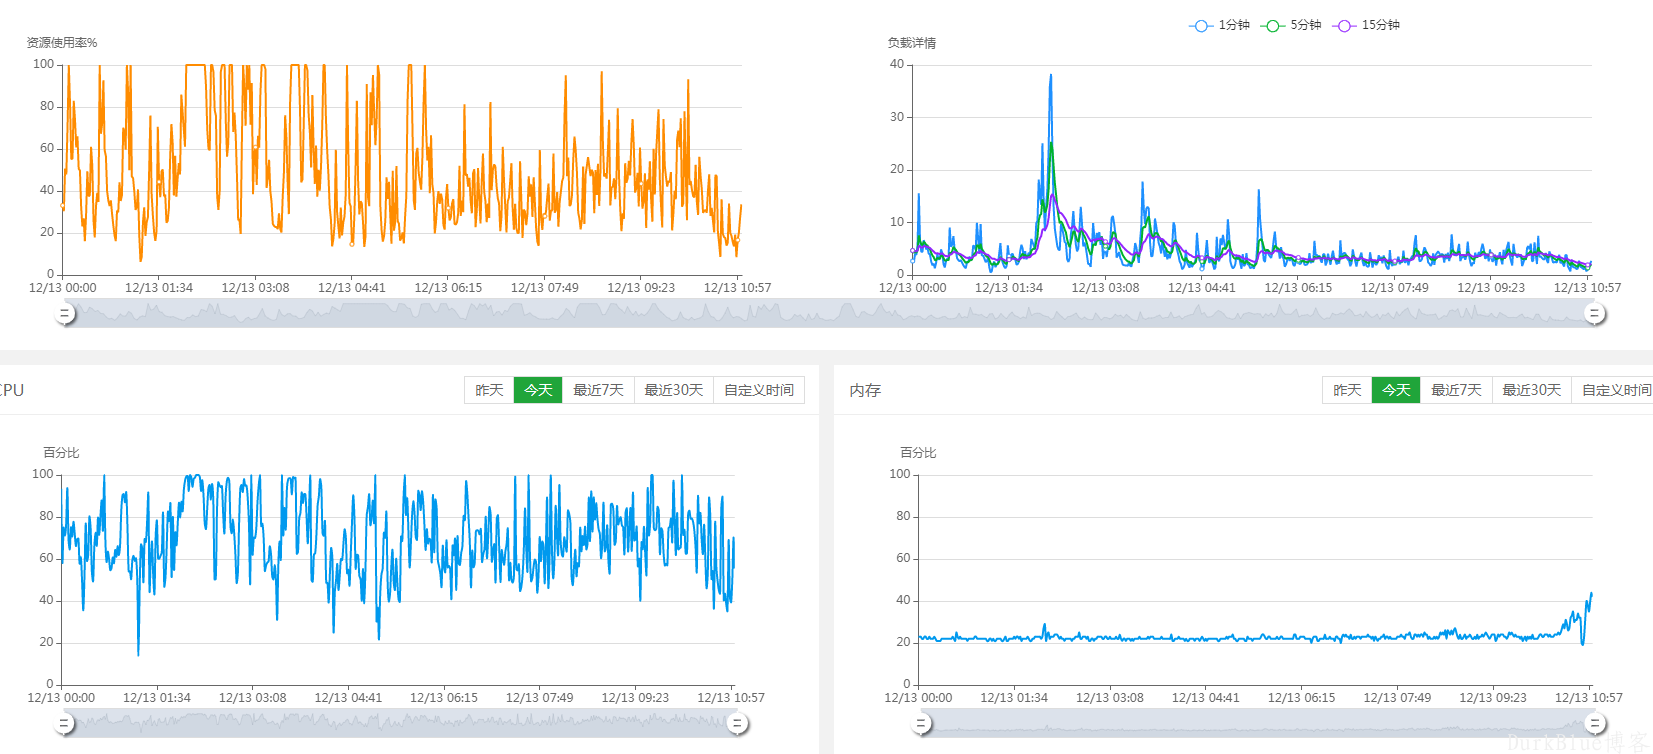Image resolution: width=1653 pixels, height=754 pixels.
Task: Click 百分比 label above CPU chart
Action: pyautogui.click(x=61, y=453)
